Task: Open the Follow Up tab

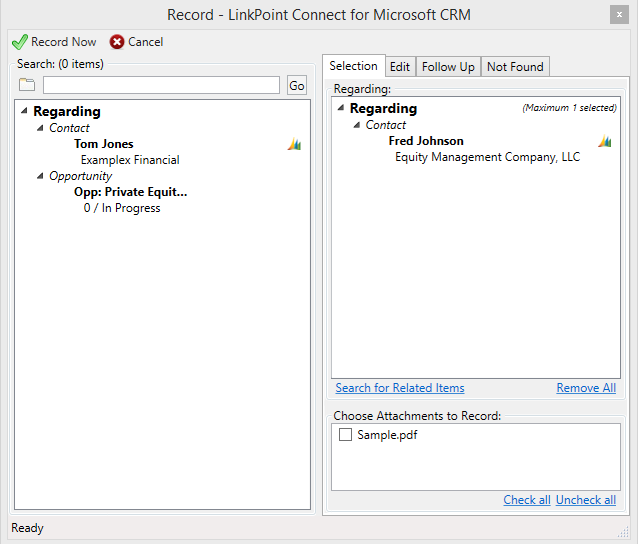Action: [x=448, y=67]
